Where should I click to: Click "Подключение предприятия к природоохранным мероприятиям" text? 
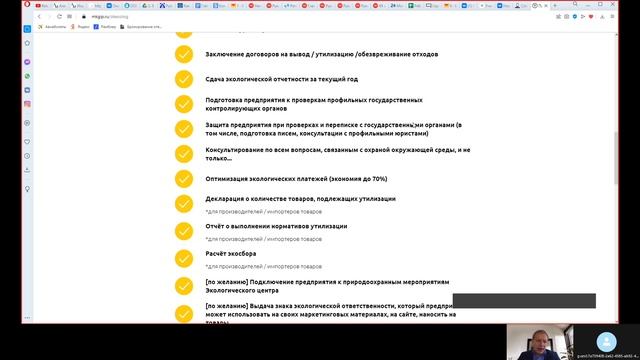coord(327,286)
